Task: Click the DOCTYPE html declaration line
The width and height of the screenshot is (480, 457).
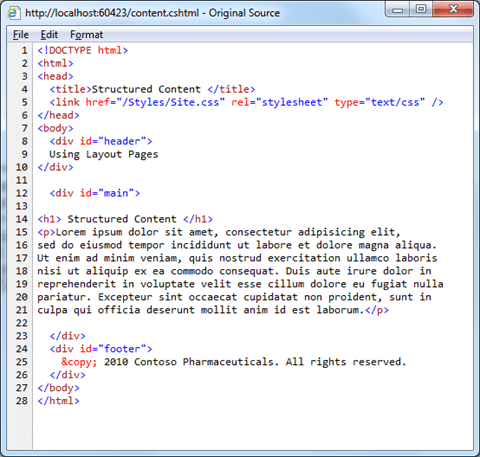Action: pyautogui.click(x=83, y=51)
